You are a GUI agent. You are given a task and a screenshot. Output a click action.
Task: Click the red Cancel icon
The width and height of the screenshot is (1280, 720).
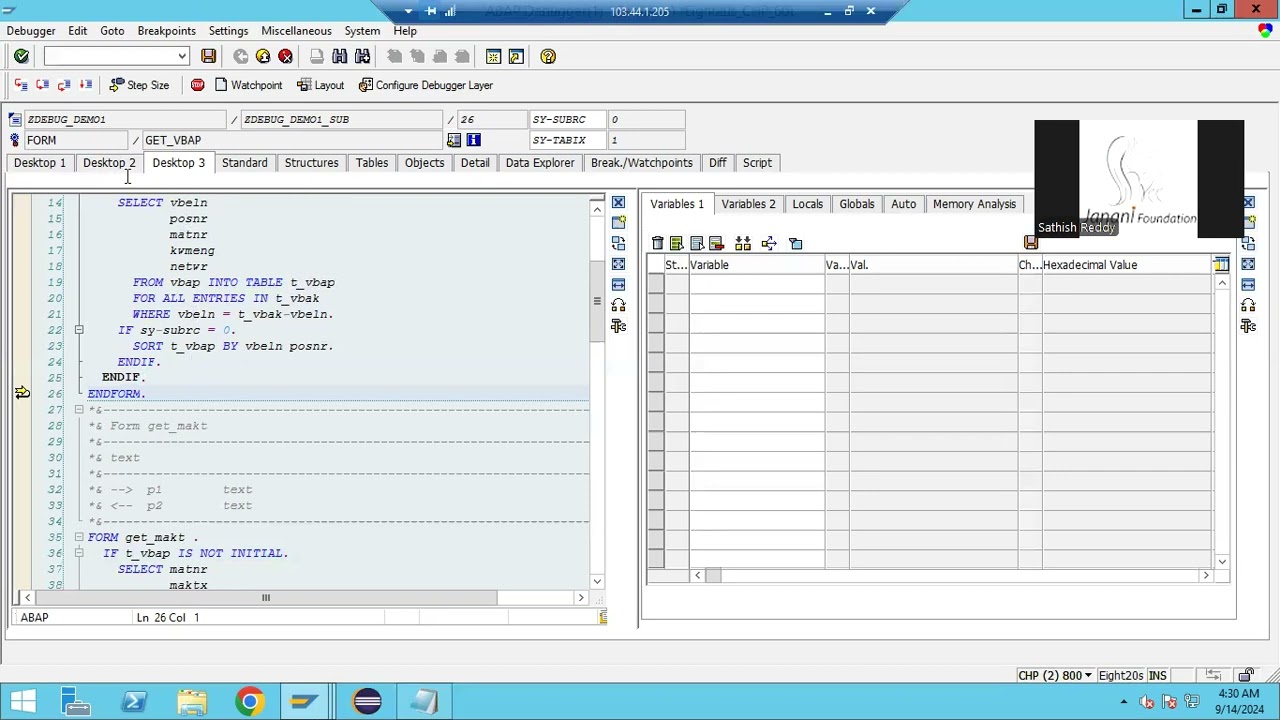(x=286, y=56)
